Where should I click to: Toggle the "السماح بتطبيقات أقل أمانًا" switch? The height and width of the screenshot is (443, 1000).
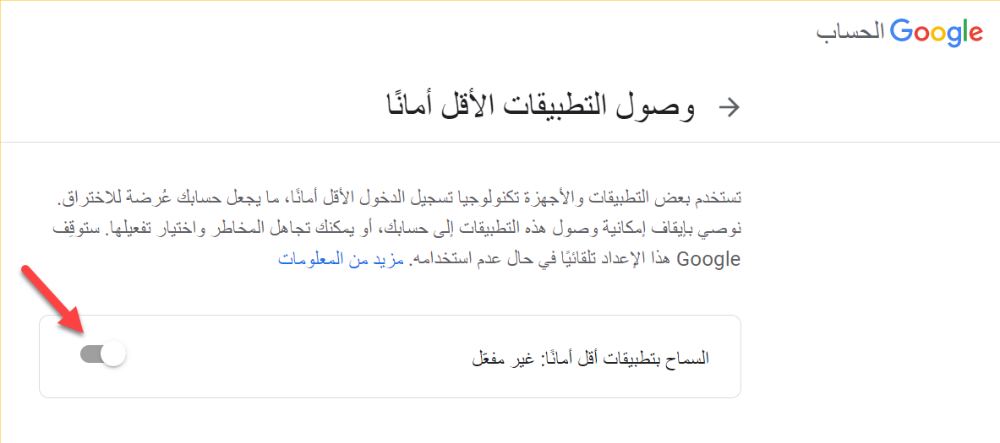click(x=103, y=355)
